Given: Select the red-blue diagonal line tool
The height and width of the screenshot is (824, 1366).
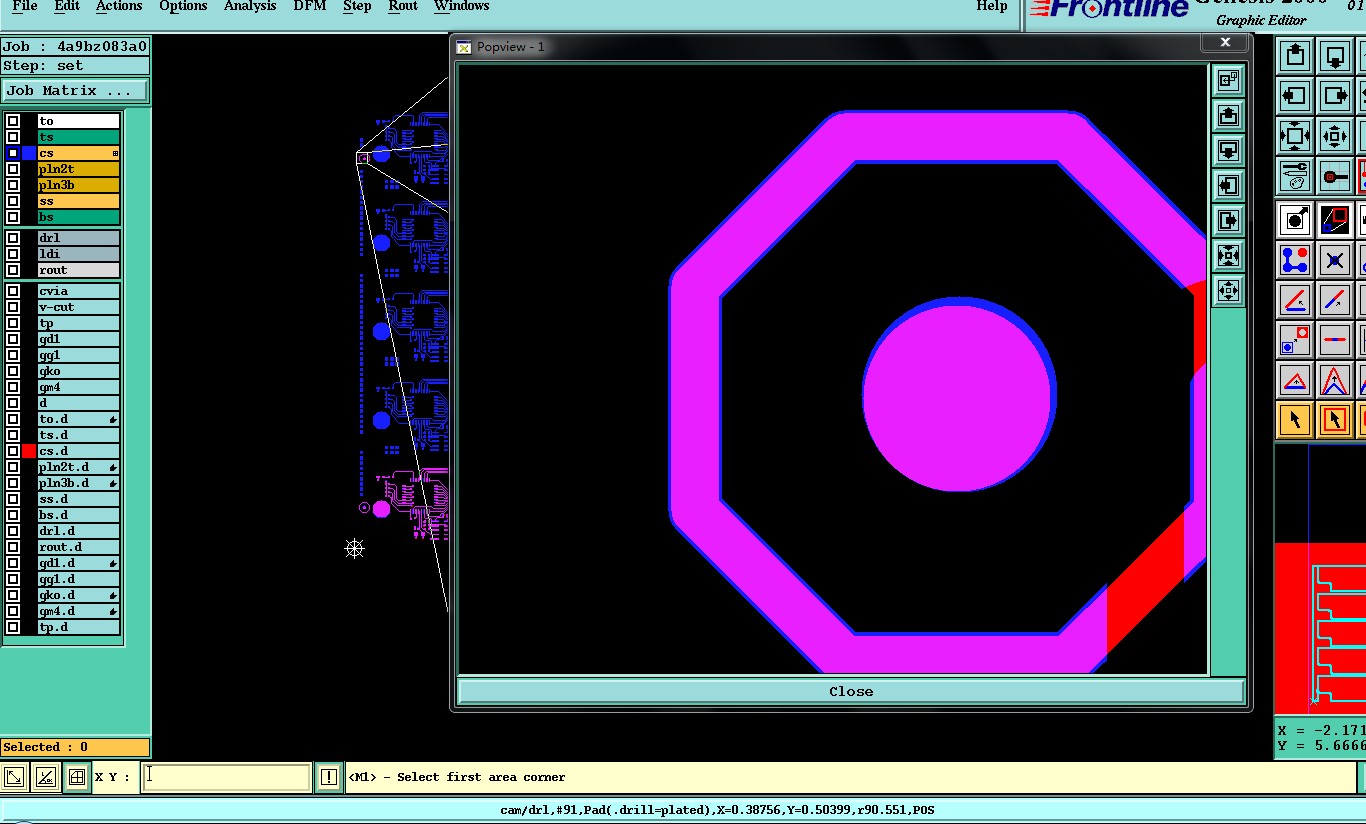Looking at the screenshot, I should (1334, 300).
